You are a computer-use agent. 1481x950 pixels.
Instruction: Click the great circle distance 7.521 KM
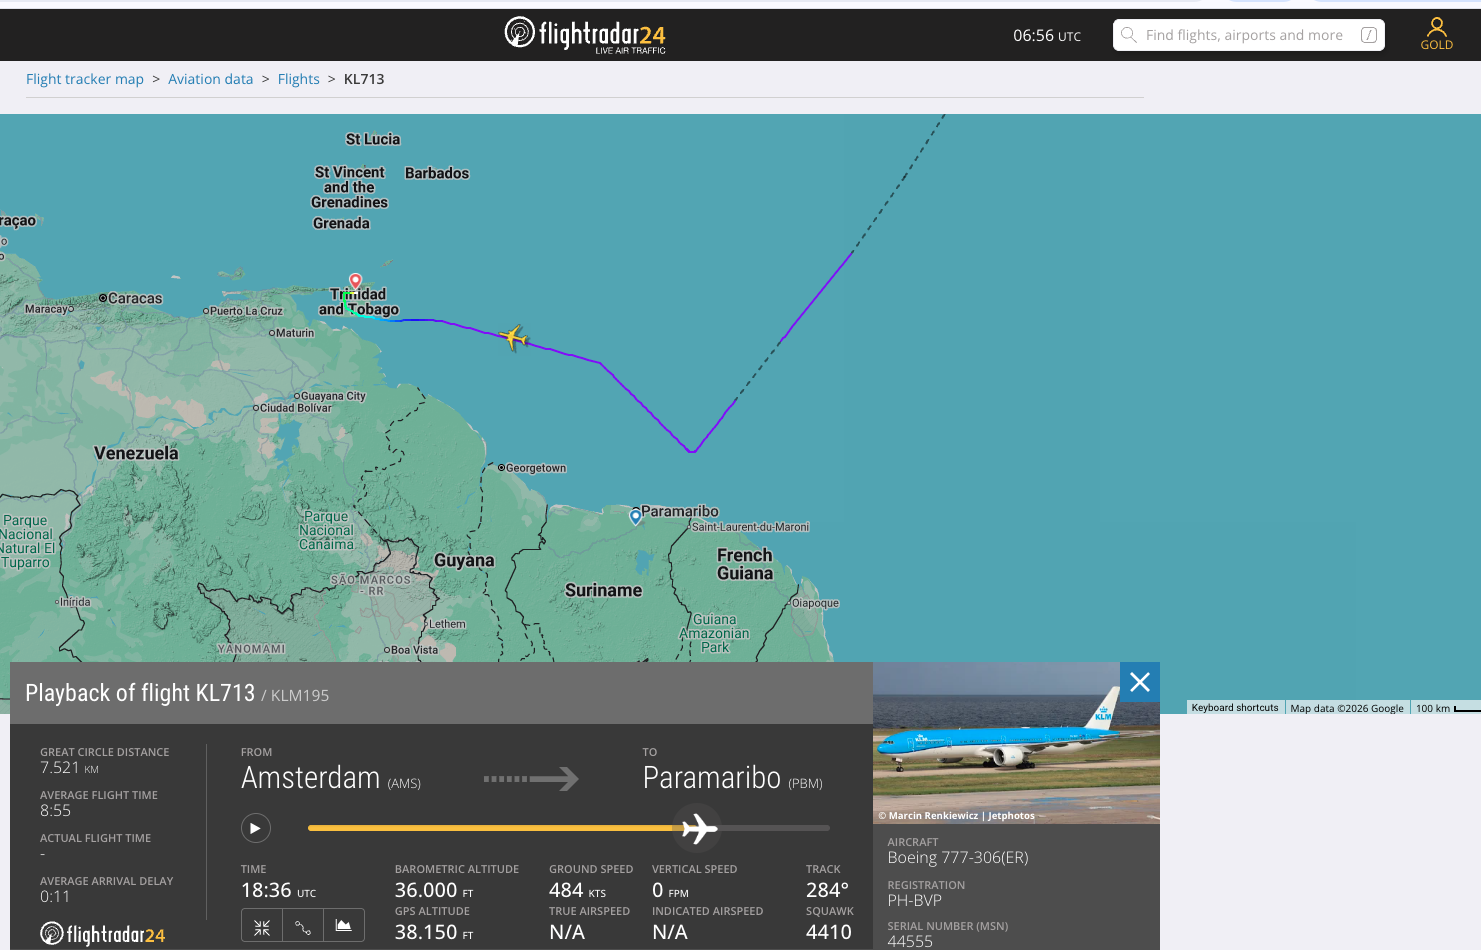[x=69, y=768]
